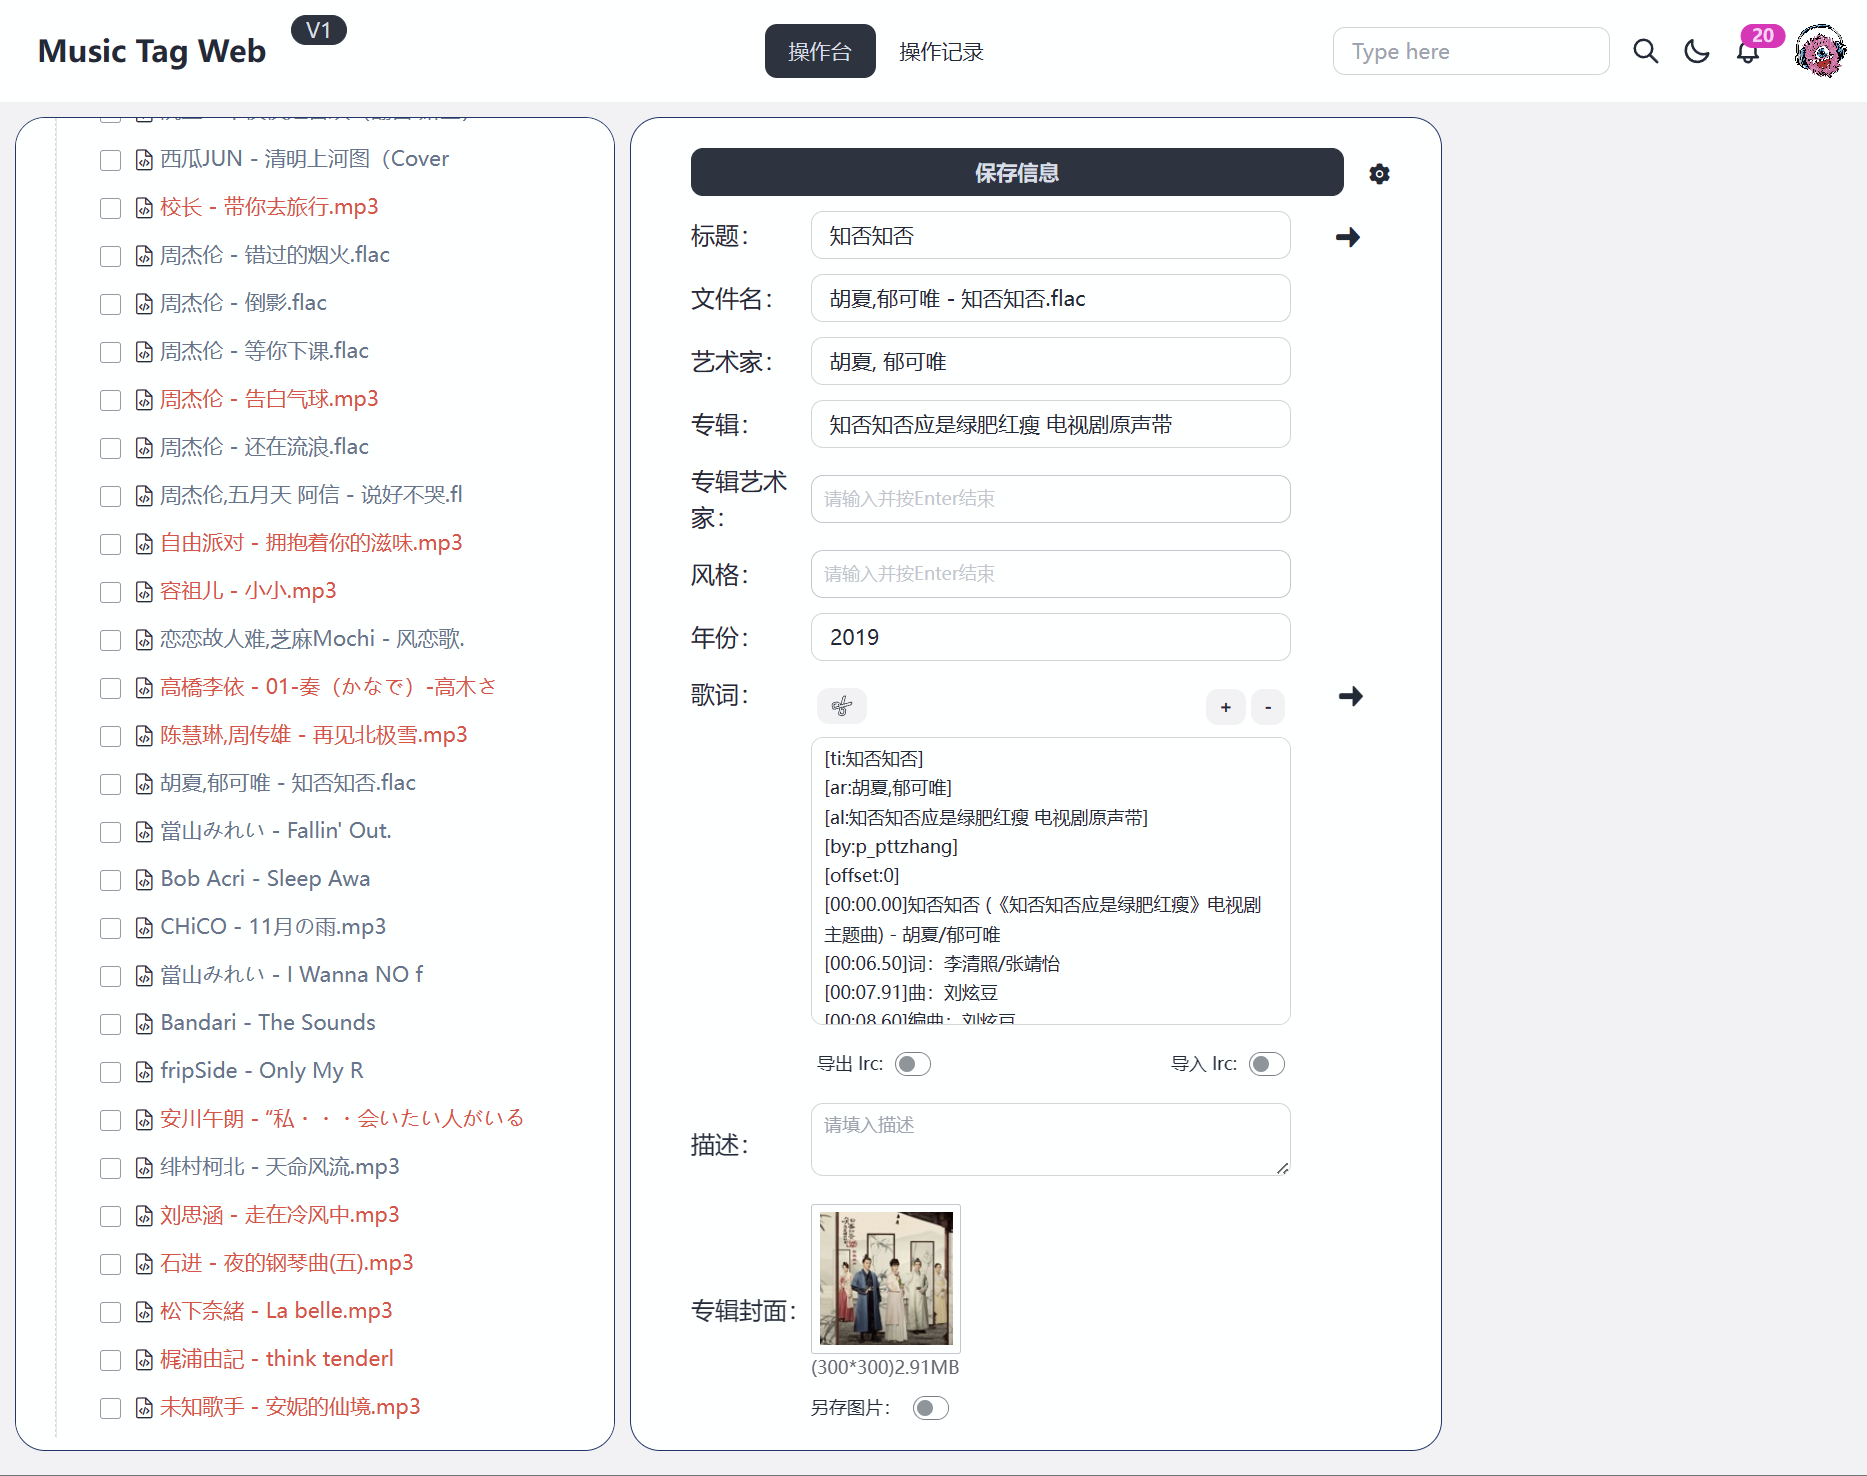The image size is (1867, 1476).
Task: Click the arrow next to title field
Action: click(x=1347, y=237)
